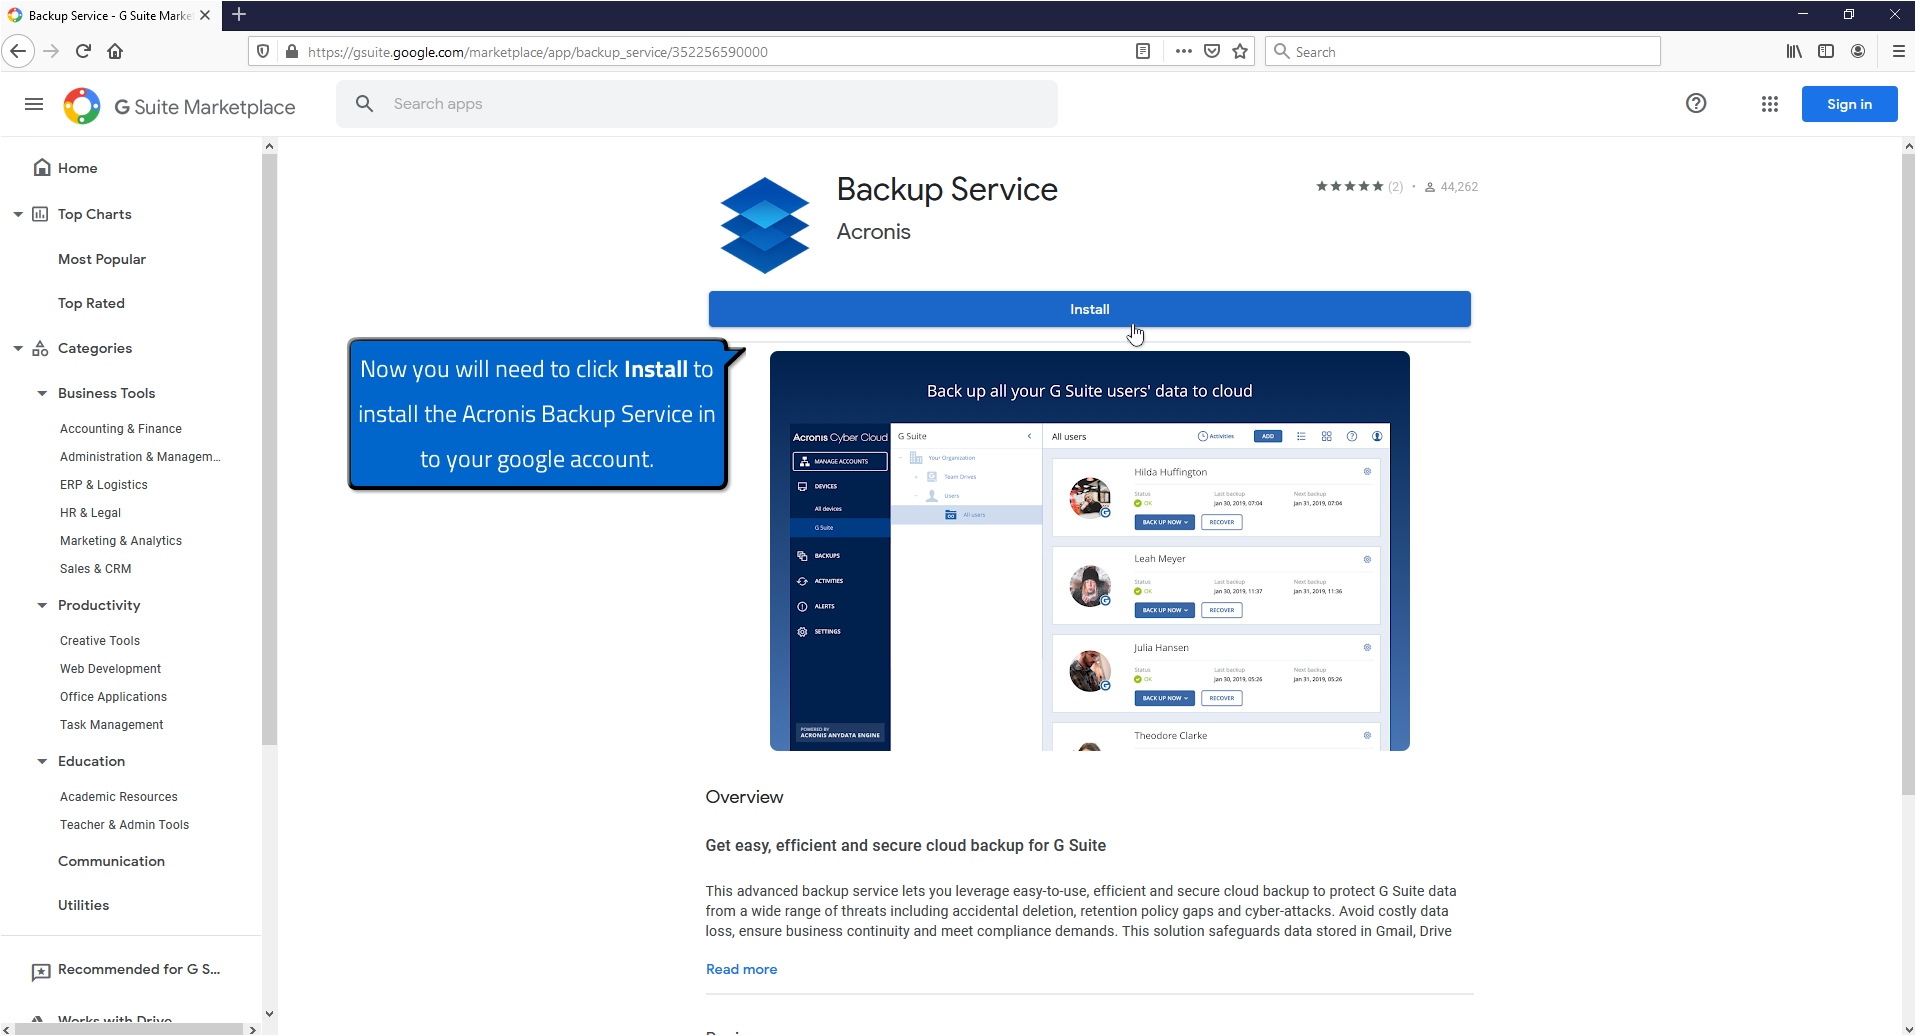Image resolution: width=1916 pixels, height=1036 pixels.
Task: Click the Acronis developer name
Action: click(873, 232)
